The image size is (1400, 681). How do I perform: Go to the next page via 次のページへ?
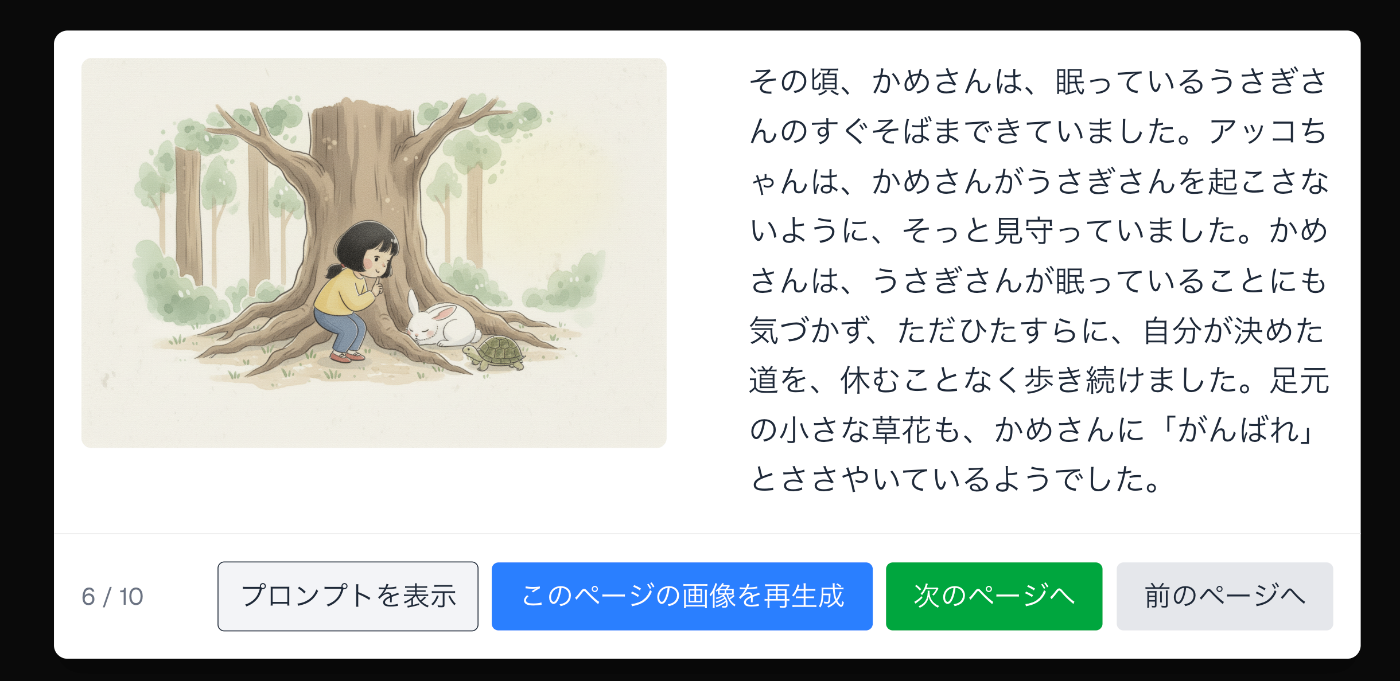(x=994, y=596)
